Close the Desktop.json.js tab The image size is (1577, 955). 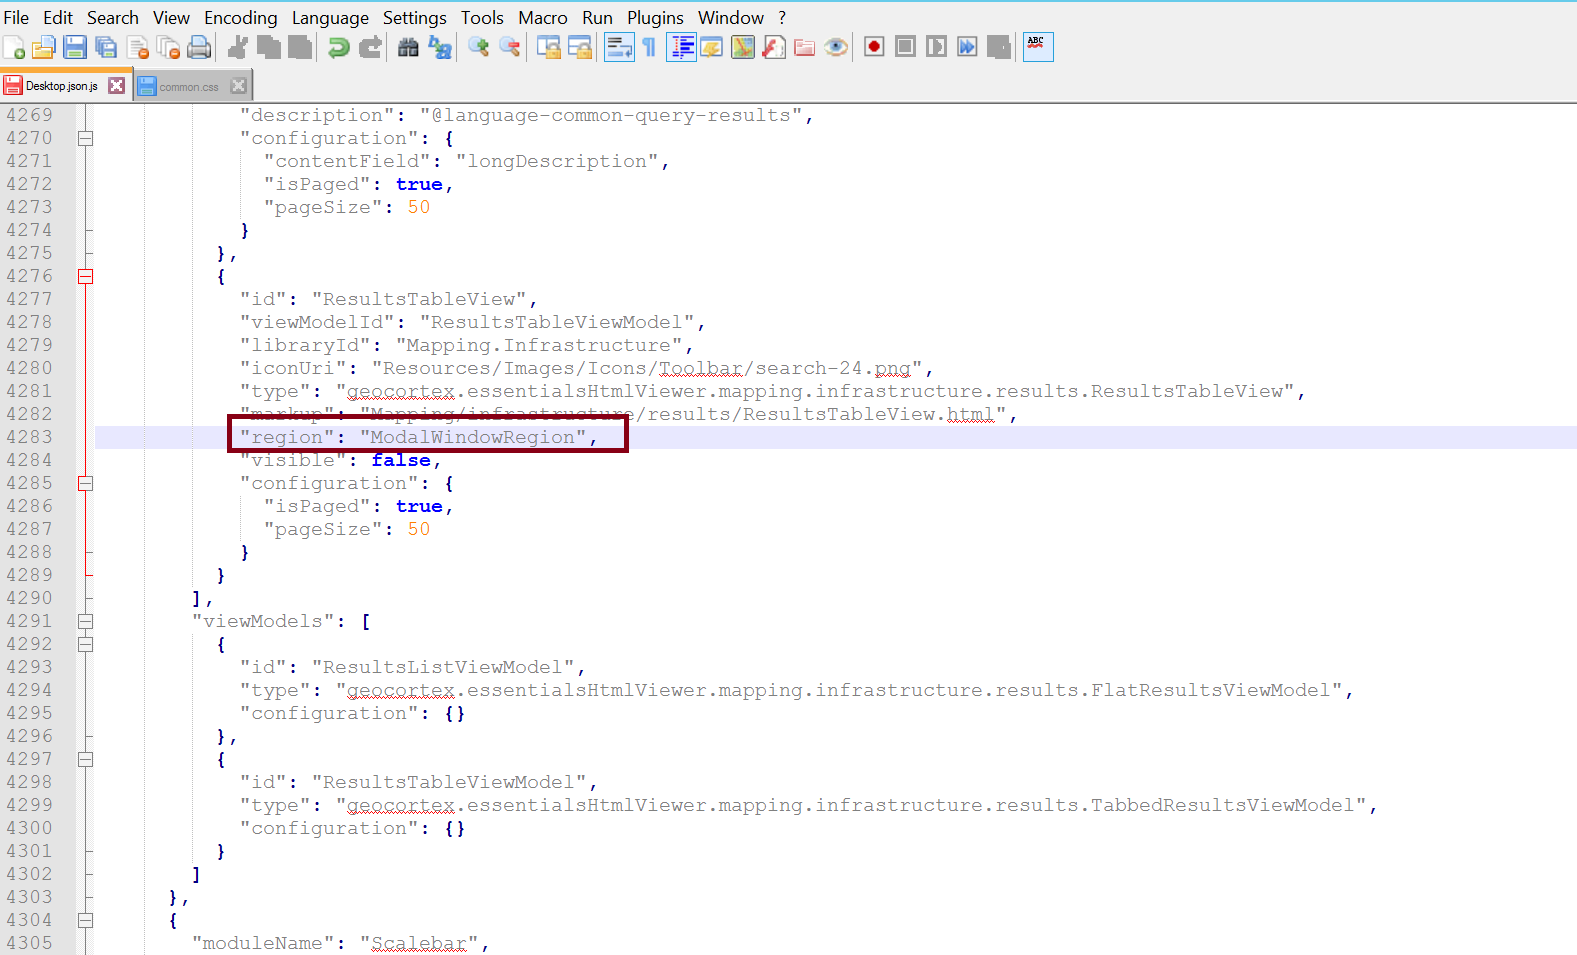(x=117, y=86)
